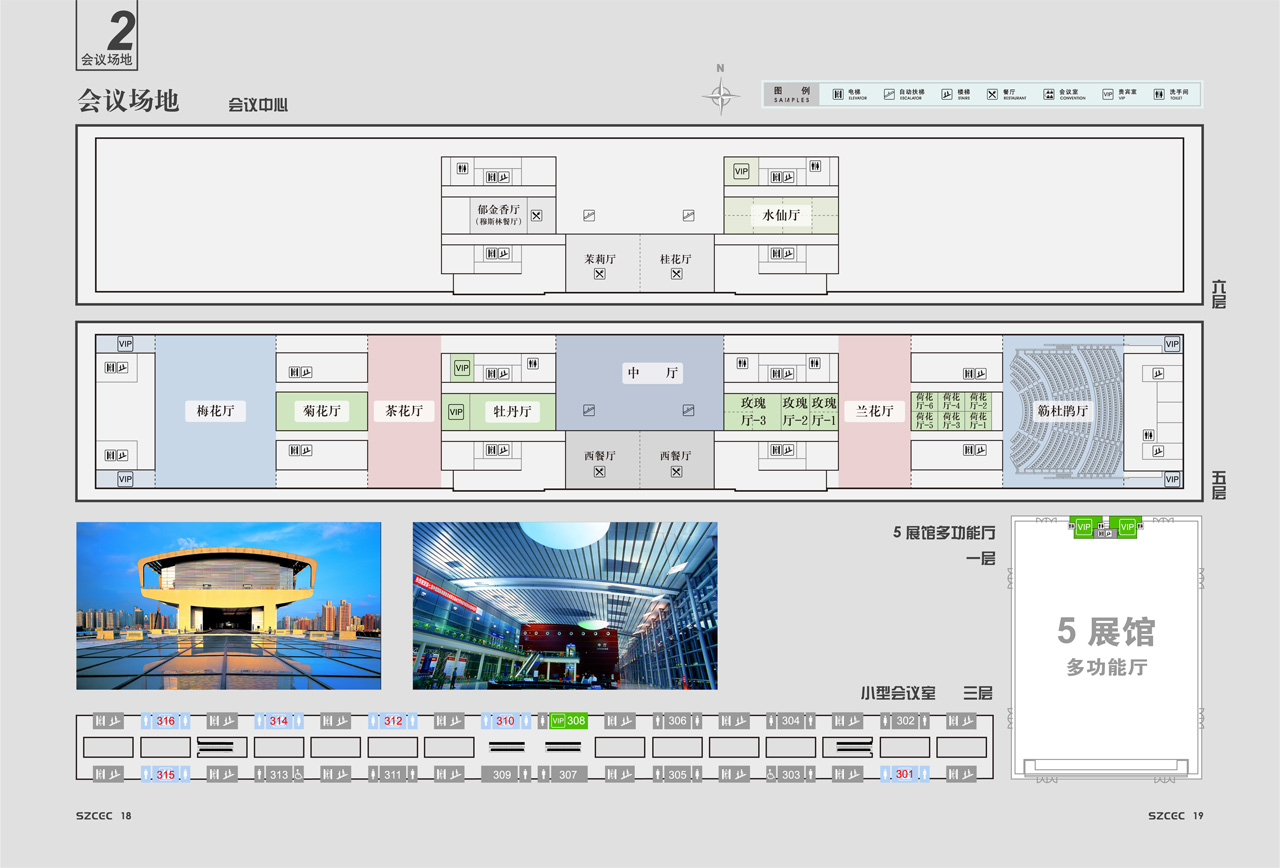Click the restaurant icon under 桂花厅
Screen dimensions: 1280x868
coord(677,274)
